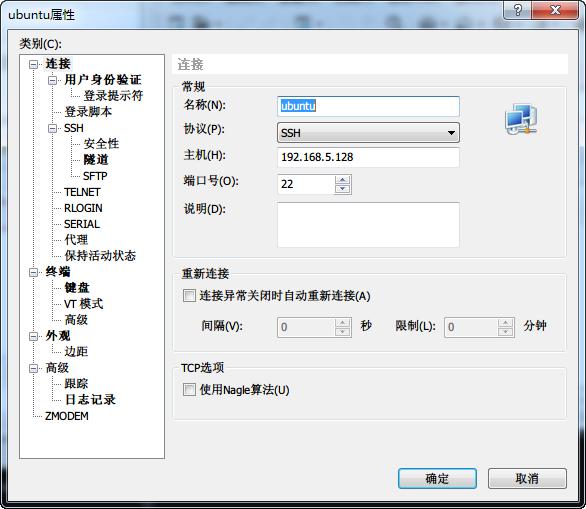Click the help question mark button
The width and height of the screenshot is (586, 509).
518,10
